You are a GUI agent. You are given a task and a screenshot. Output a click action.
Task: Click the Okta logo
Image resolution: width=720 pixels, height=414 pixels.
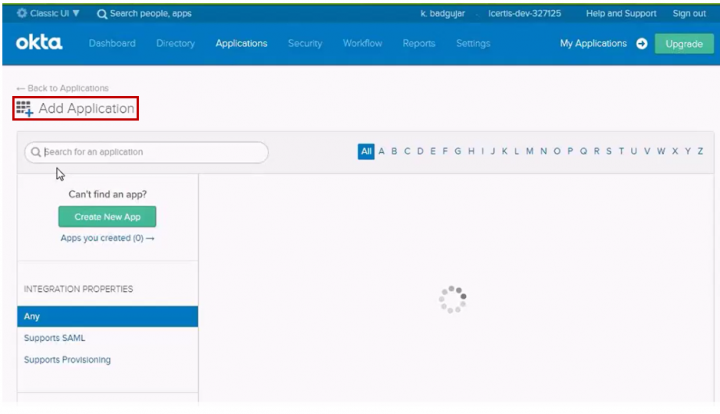tap(39, 43)
